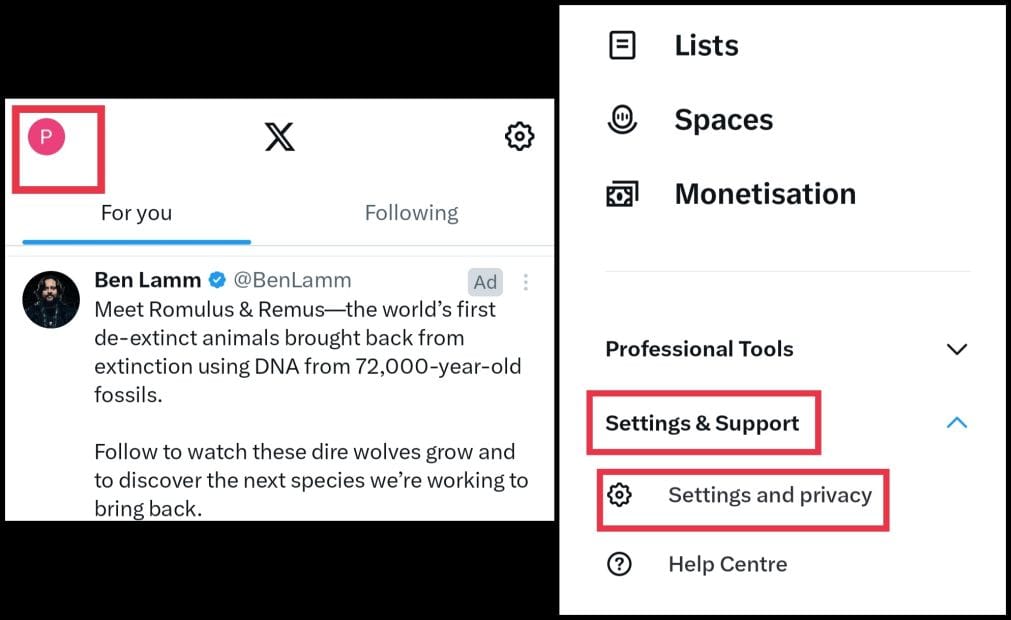Tap the pink P profile avatar

(46, 136)
